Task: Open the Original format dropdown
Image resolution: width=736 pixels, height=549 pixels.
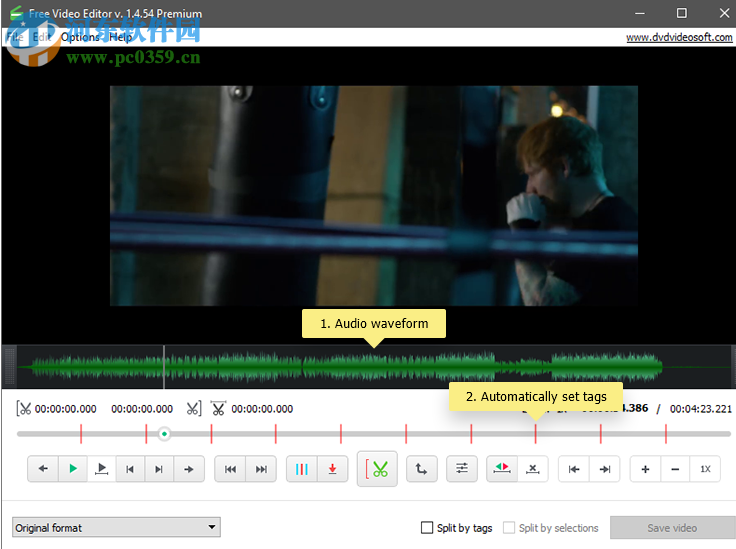Action: click(x=116, y=527)
